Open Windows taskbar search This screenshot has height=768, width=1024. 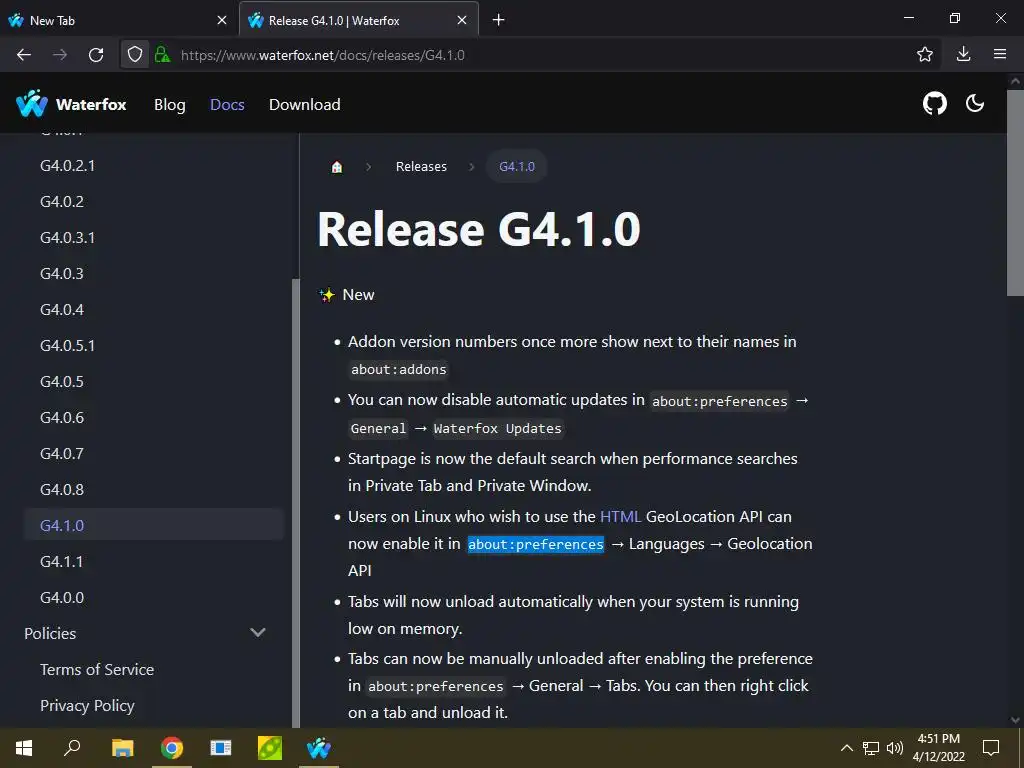click(72, 748)
